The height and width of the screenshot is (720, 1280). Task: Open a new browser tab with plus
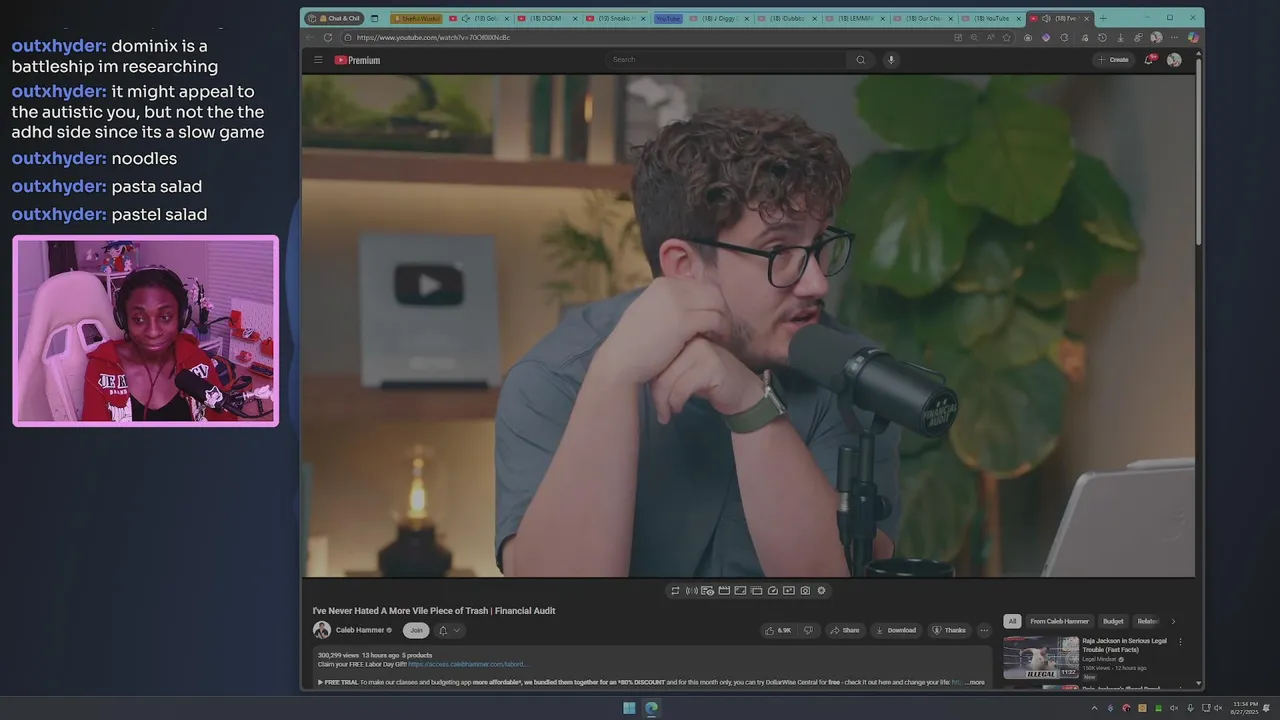click(1103, 18)
